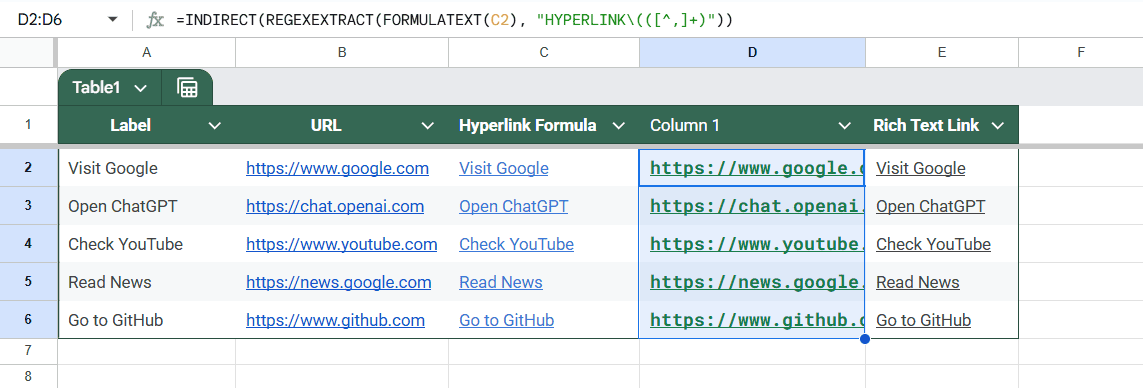
Task: Click the Check YouTube hyperlink formula cell
Action: (x=516, y=244)
